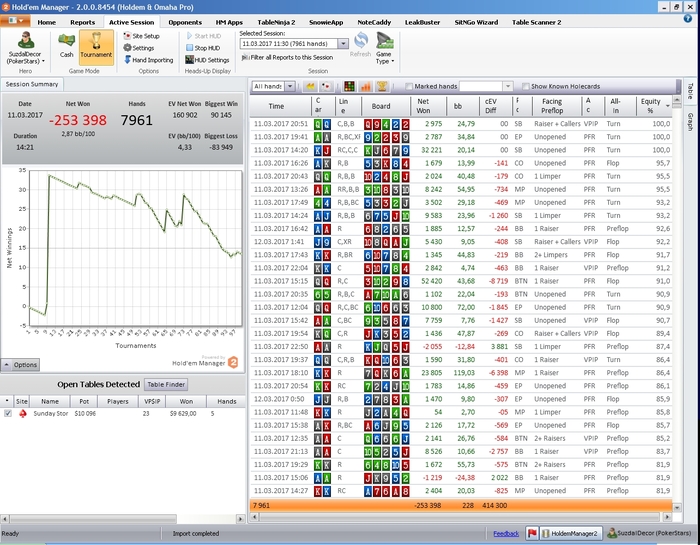This screenshot has height=545, width=700.
Task: Open the SuzdalDecor hero selector
Action: tap(25, 48)
